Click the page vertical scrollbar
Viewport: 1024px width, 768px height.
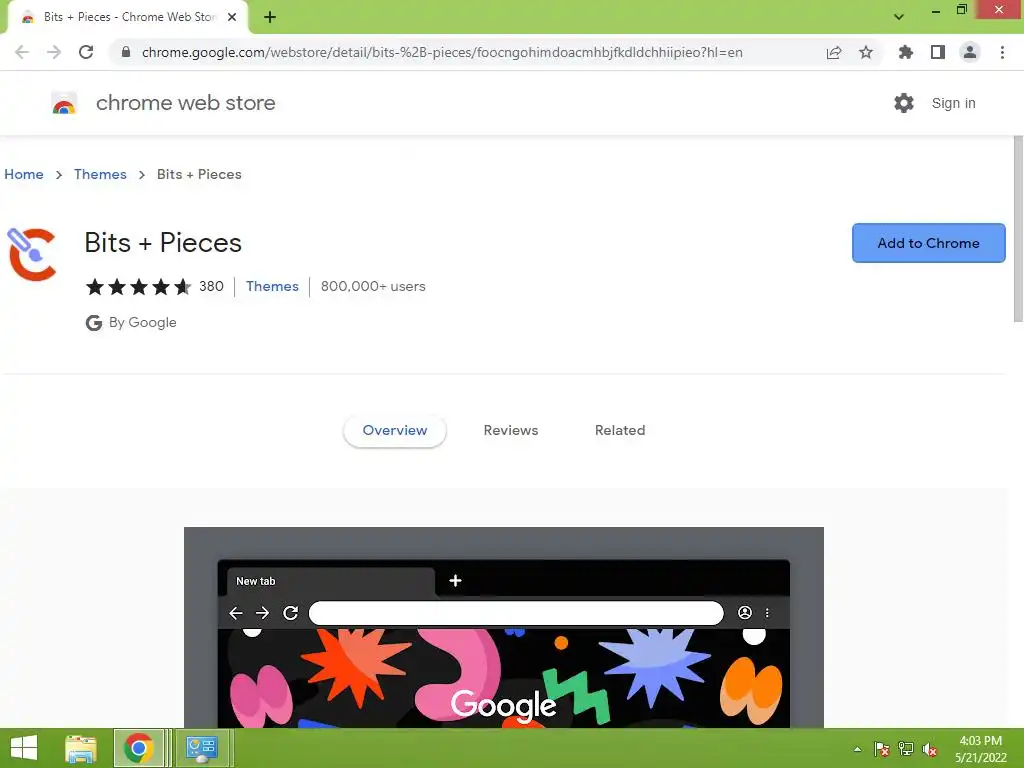[x=1018, y=229]
